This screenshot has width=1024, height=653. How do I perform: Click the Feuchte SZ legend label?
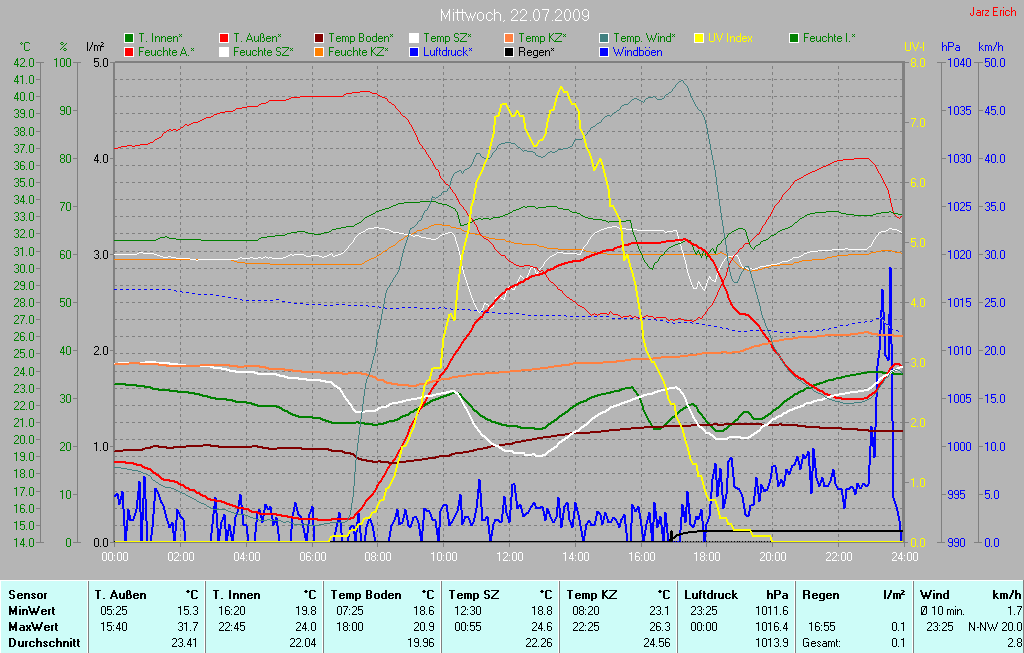pos(263,51)
